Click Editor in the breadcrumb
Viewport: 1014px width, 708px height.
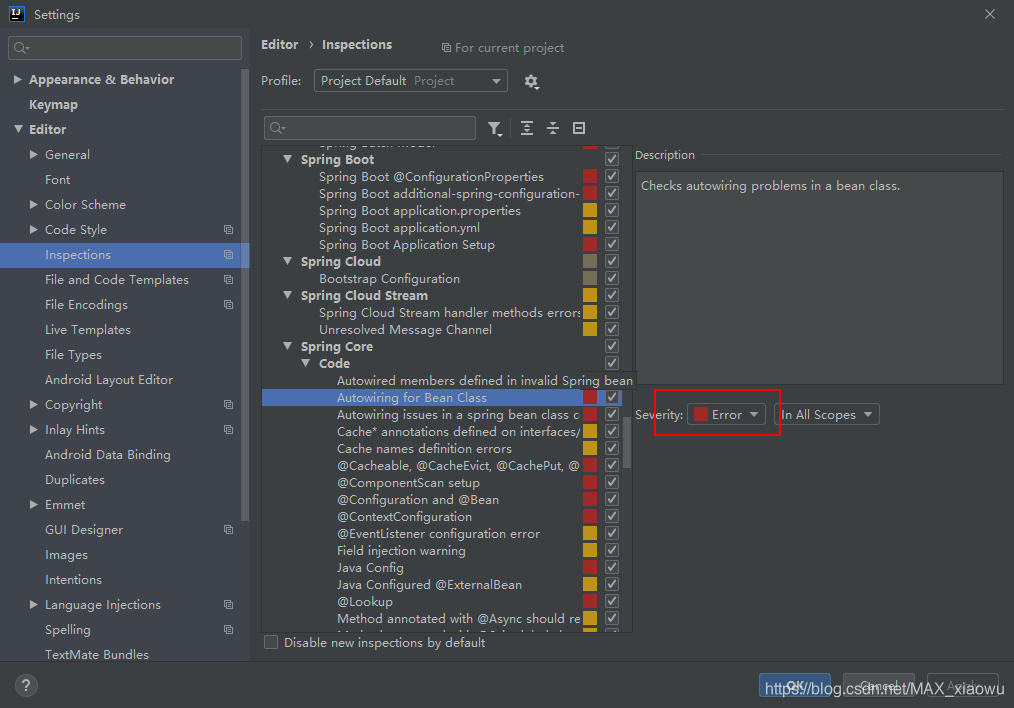[x=279, y=45]
